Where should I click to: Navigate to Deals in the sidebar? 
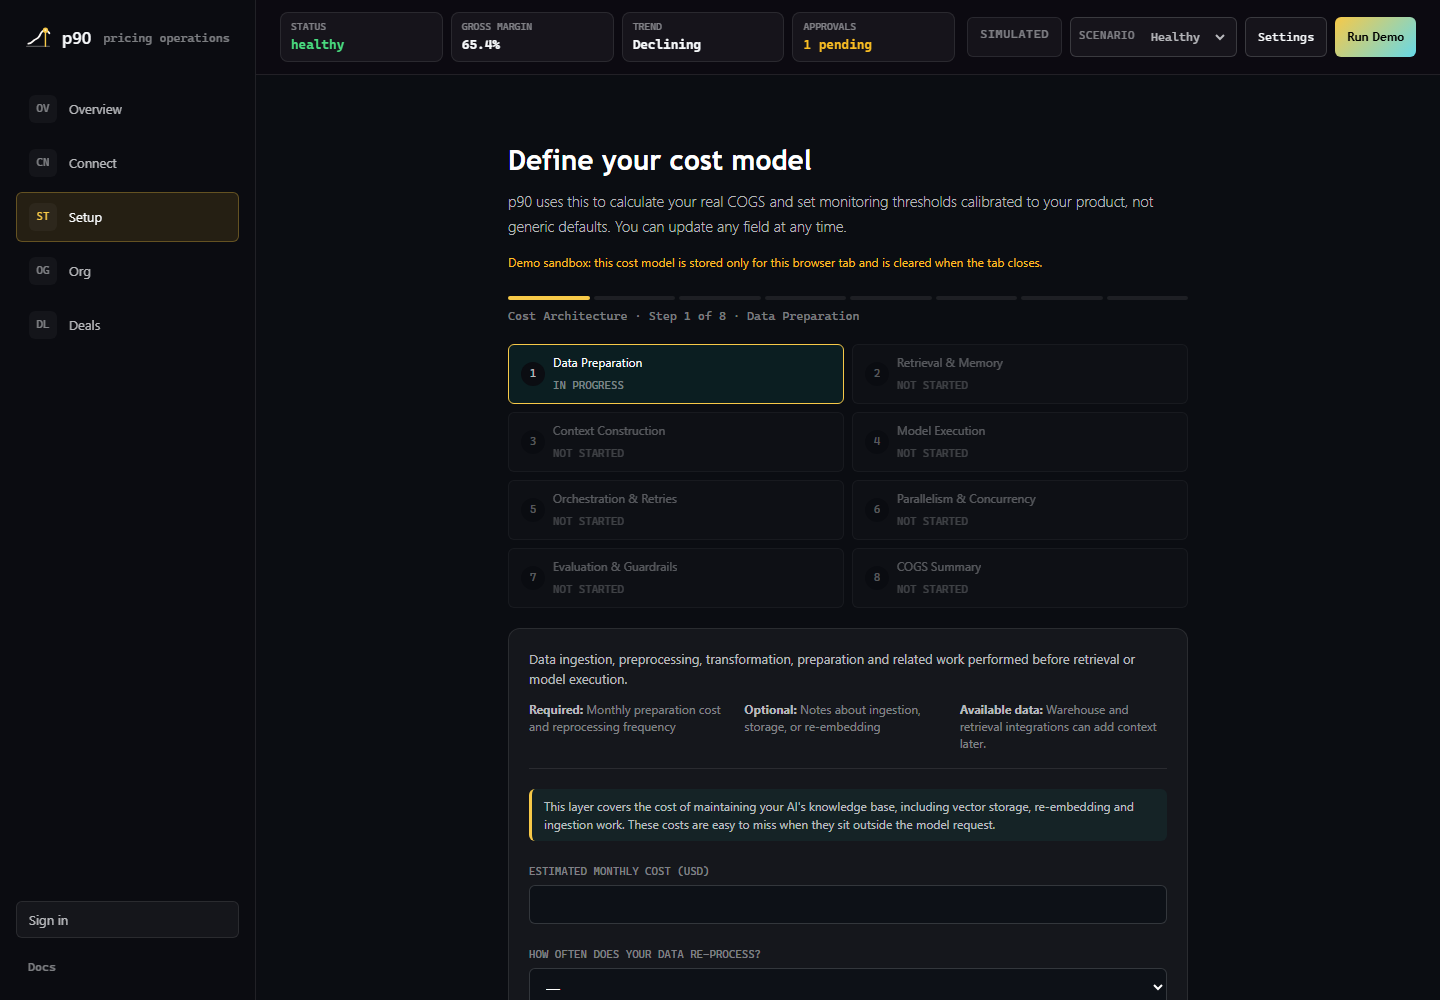tap(127, 325)
